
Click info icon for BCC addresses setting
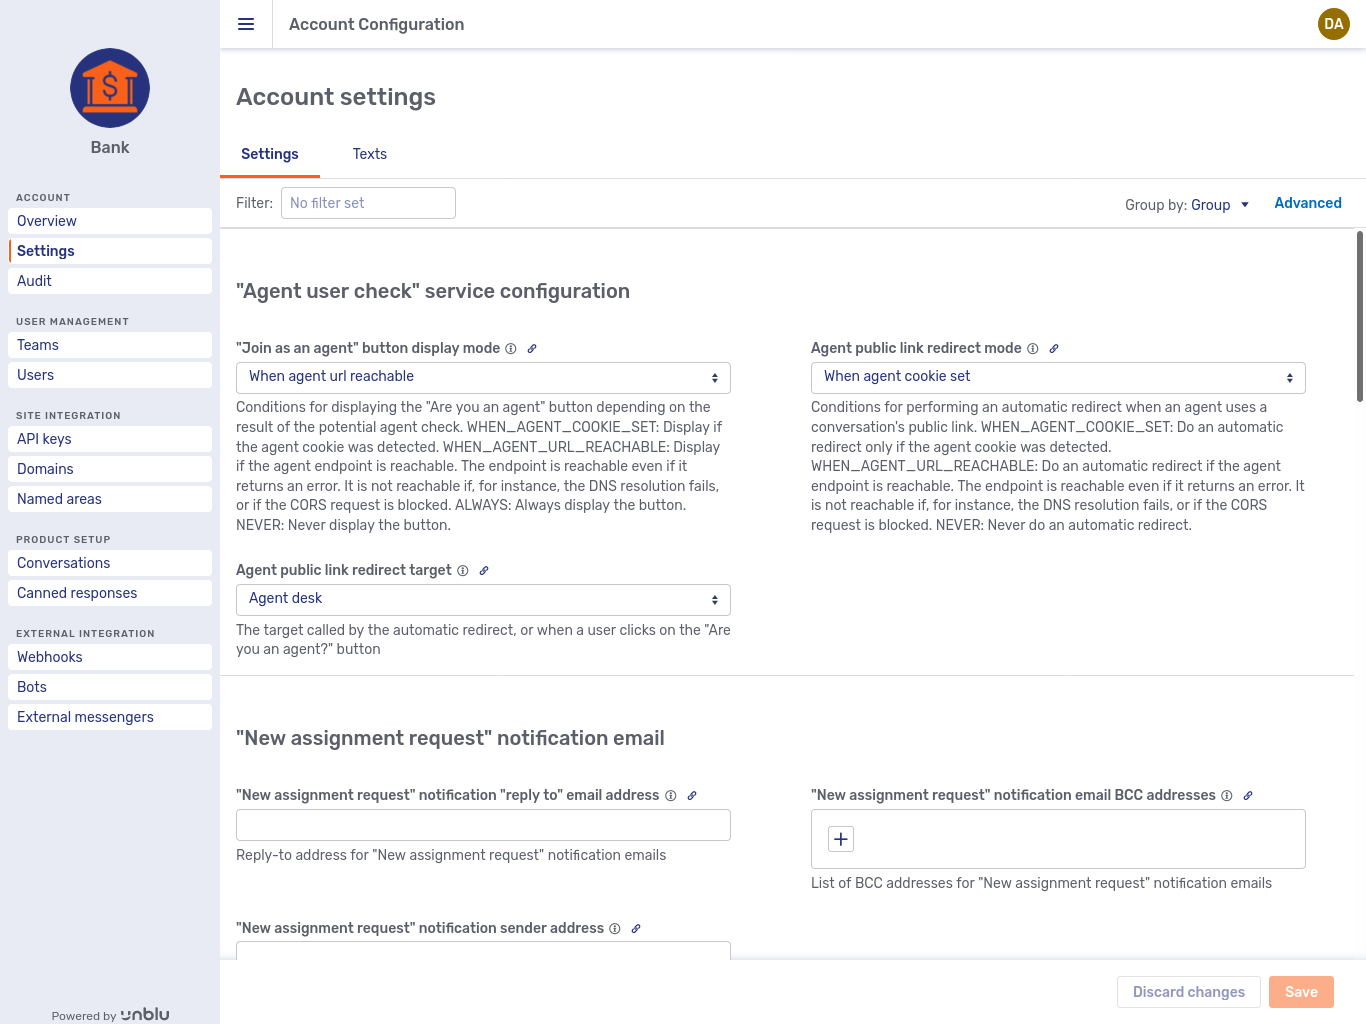1227,796
